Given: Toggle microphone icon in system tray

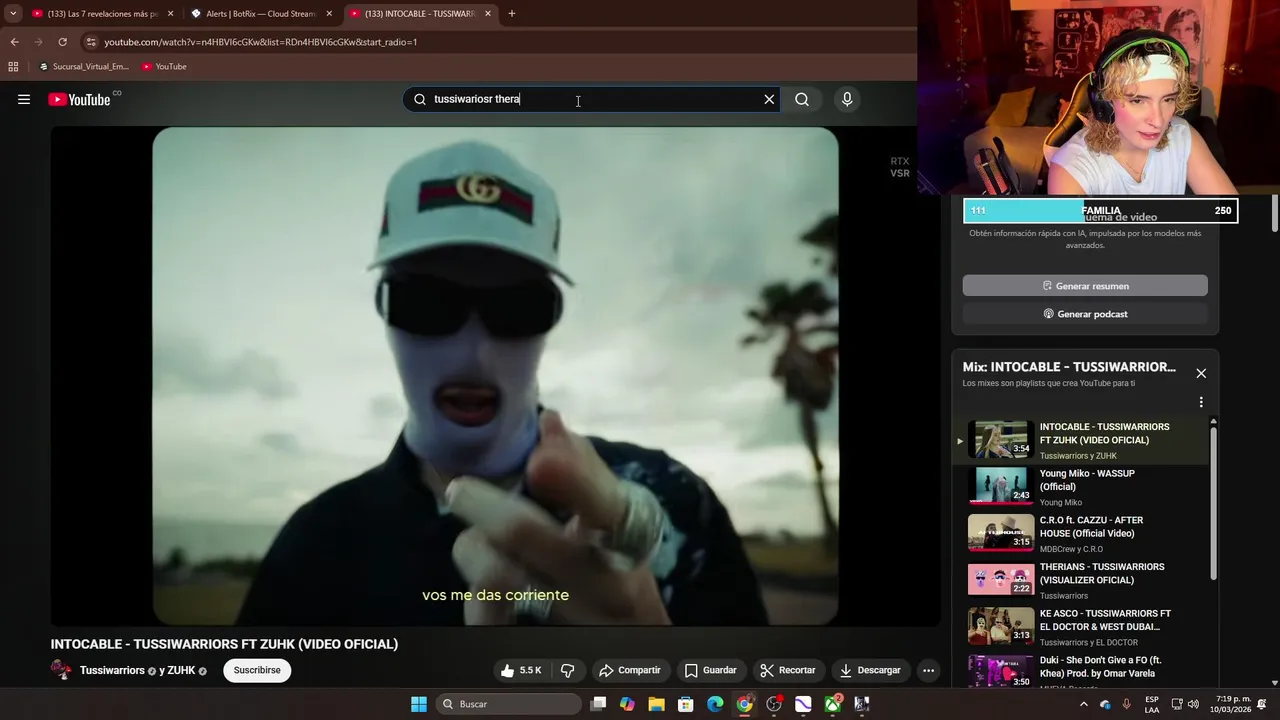Looking at the screenshot, I should tap(1127, 704).
